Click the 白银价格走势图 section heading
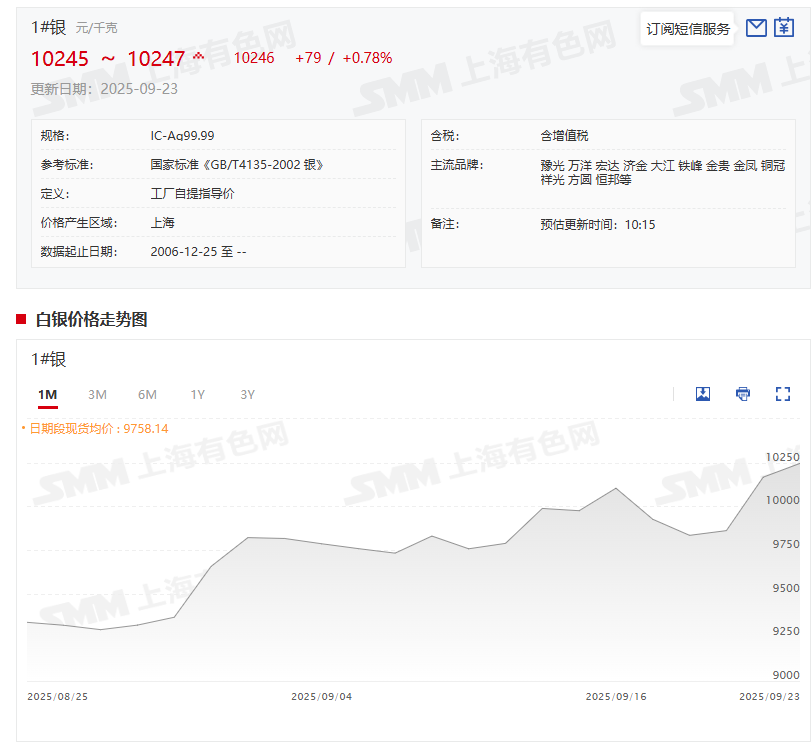 click(91, 319)
